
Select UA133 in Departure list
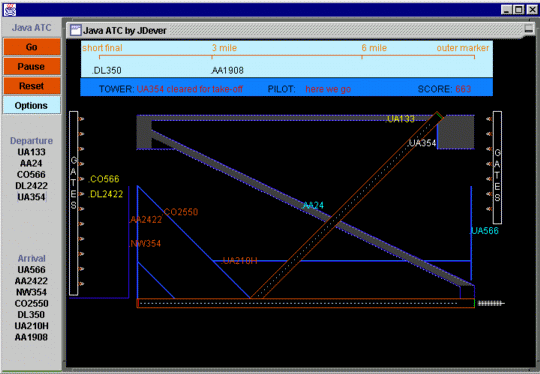click(x=31, y=152)
